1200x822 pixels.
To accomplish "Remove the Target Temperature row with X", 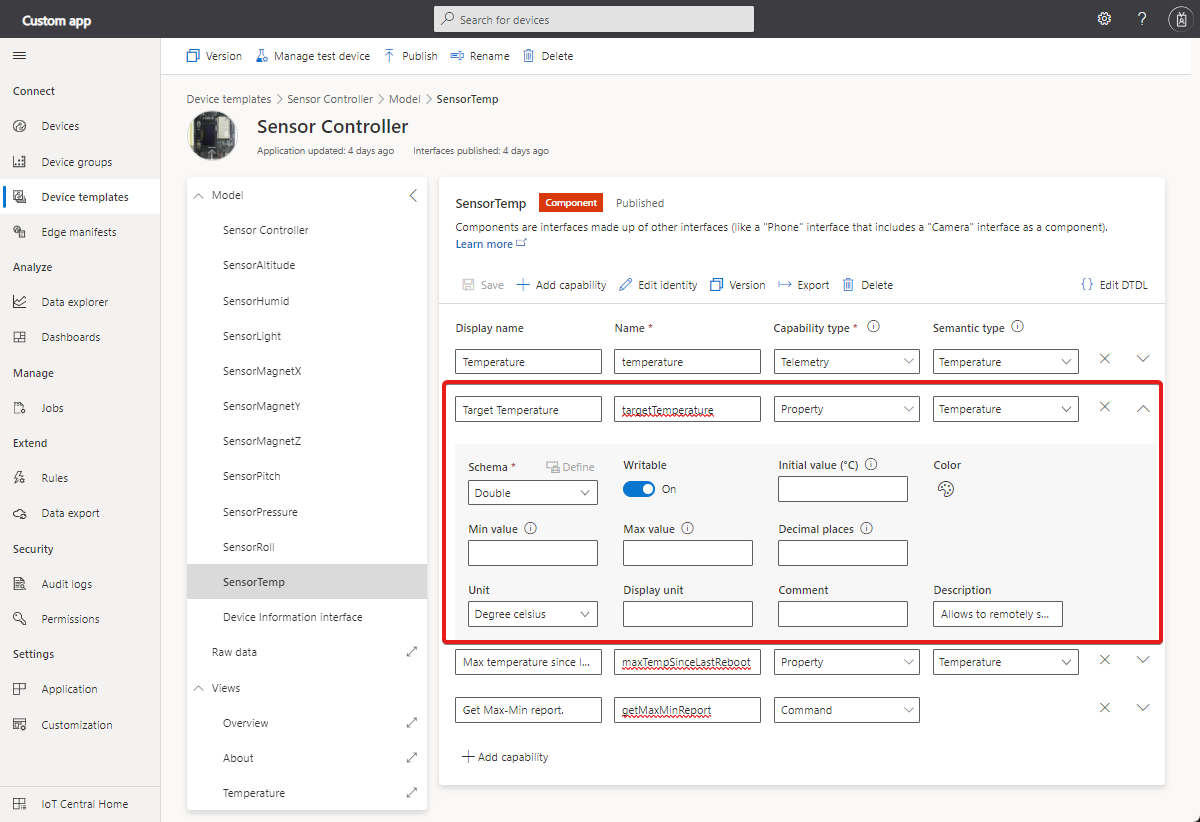I will point(1105,407).
